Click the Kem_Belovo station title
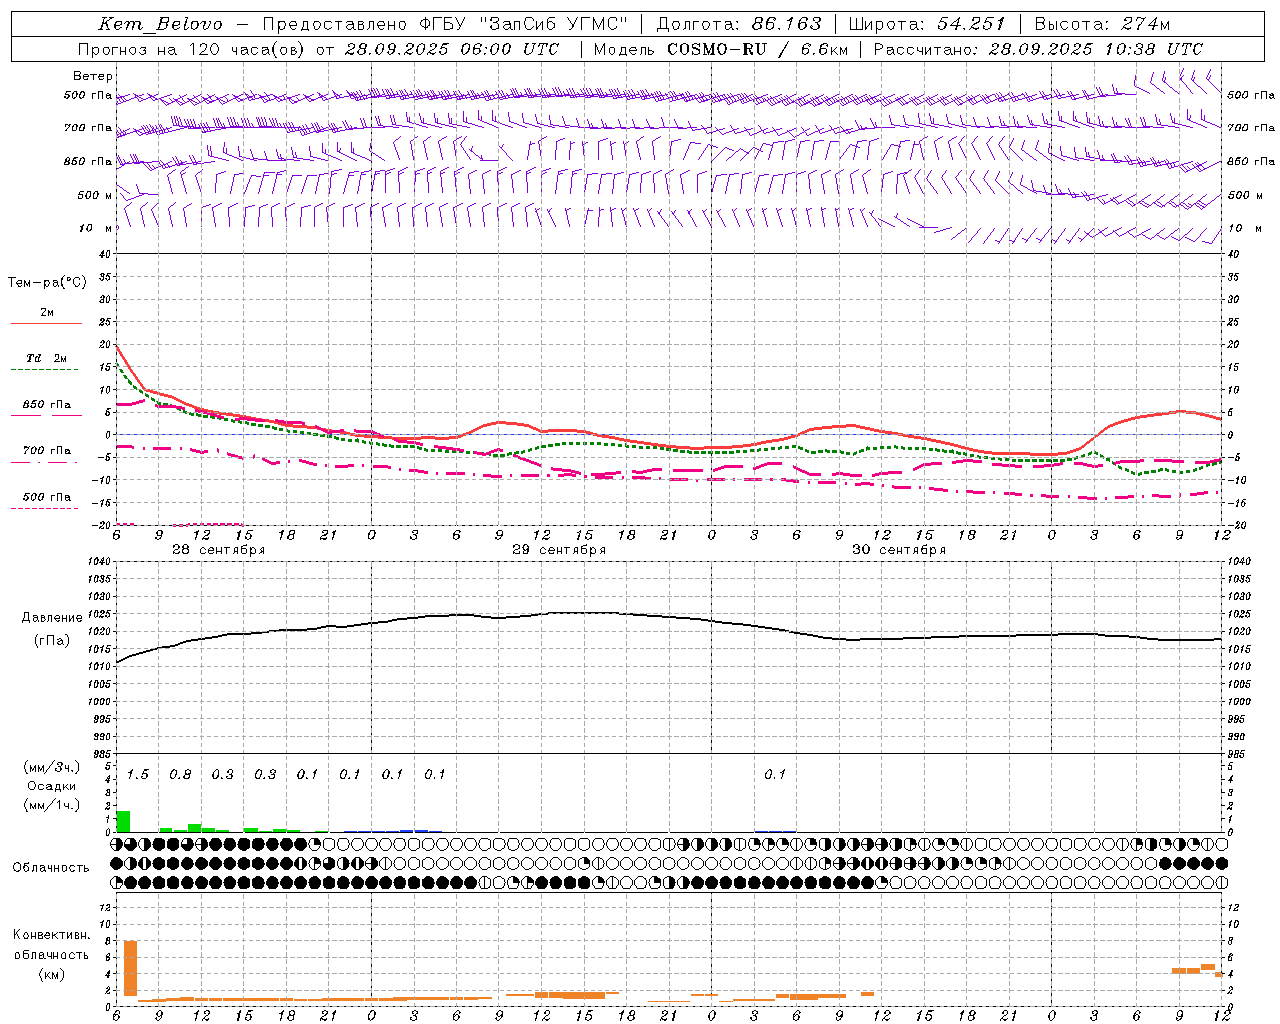 coord(160,24)
